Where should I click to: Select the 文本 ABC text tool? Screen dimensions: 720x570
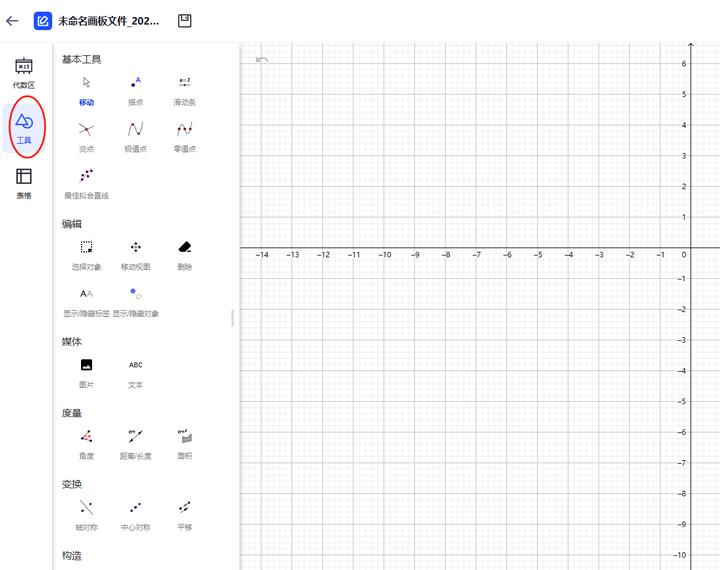click(135, 373)
